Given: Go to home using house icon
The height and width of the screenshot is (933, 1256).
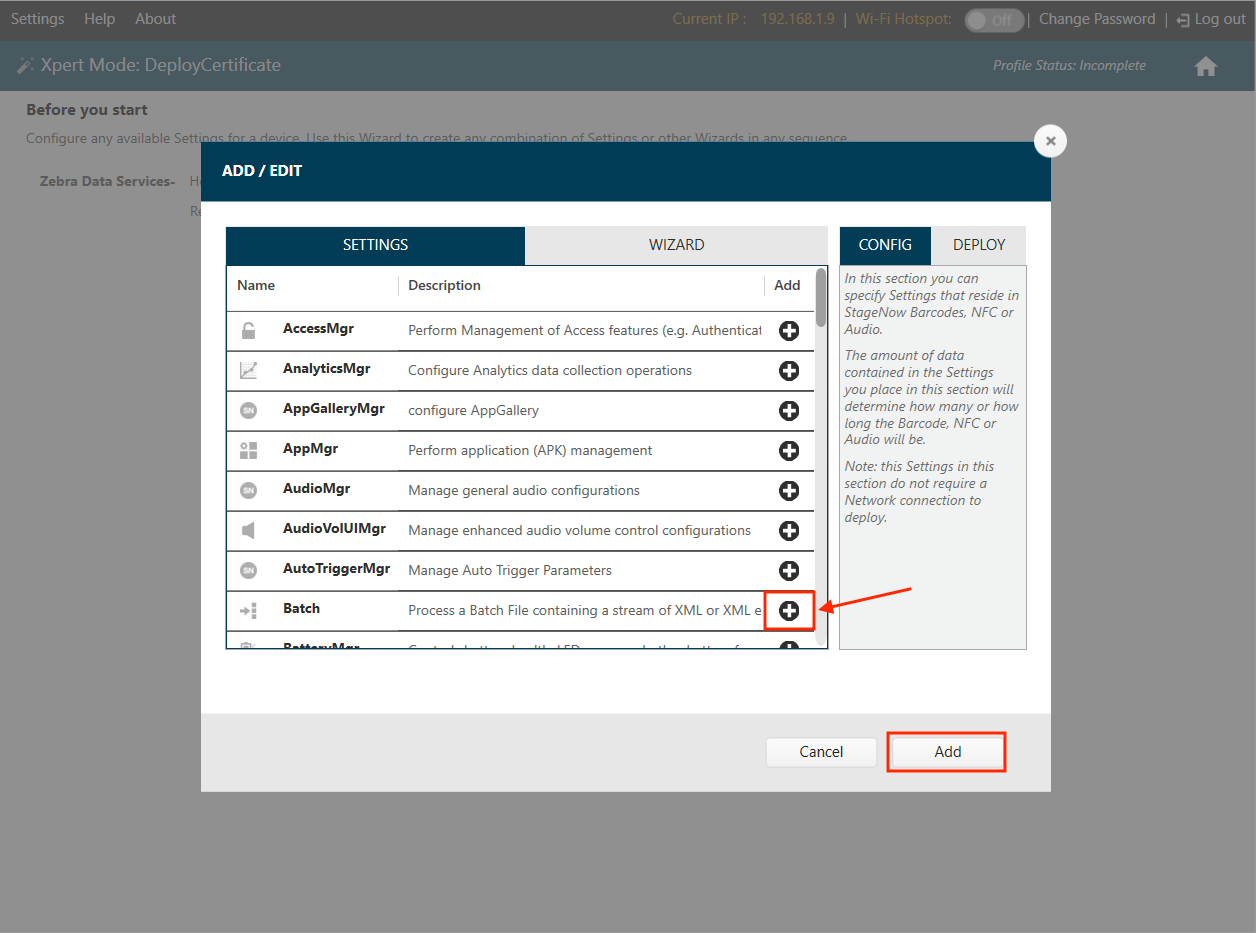Looking at the screenshot, I should pyautogui.click(x=1205, y=67).
